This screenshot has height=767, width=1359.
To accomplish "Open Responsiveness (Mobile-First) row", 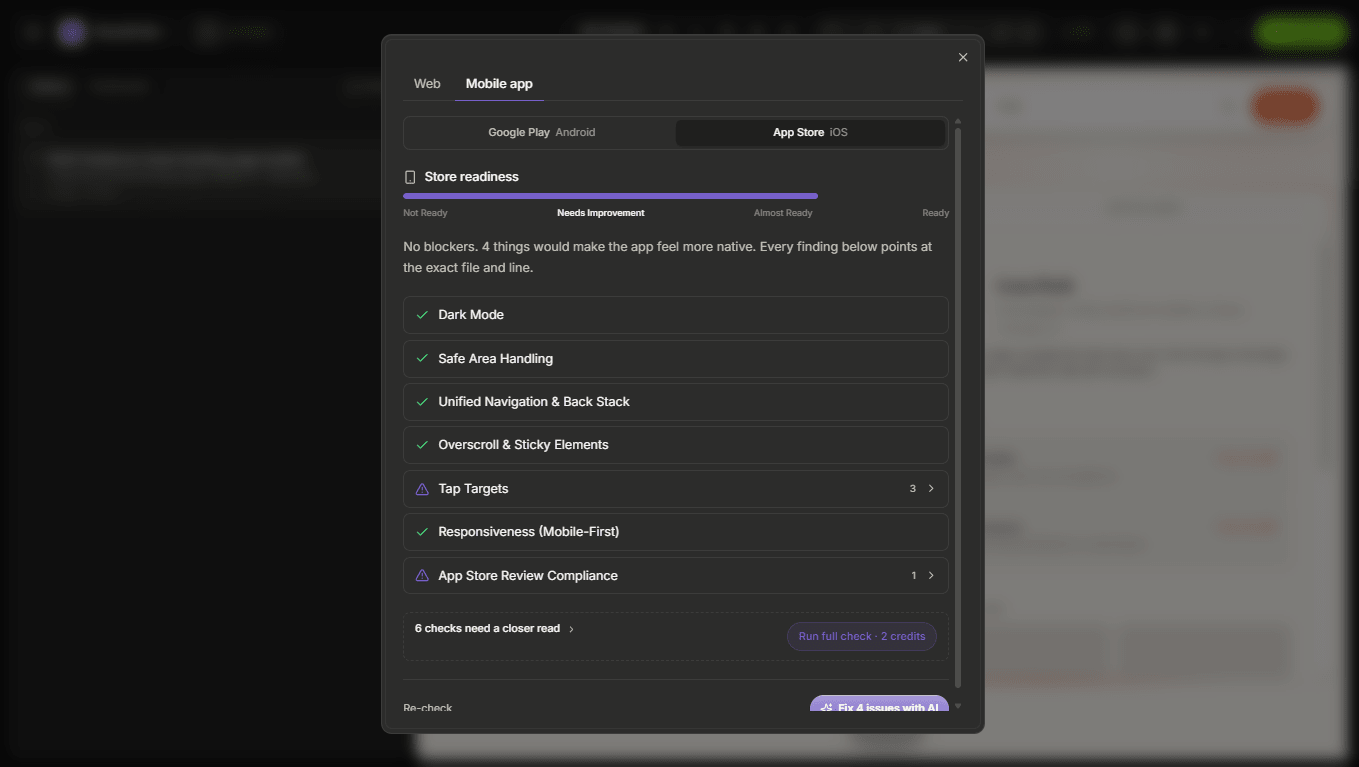I will click(x=676, y=532).
